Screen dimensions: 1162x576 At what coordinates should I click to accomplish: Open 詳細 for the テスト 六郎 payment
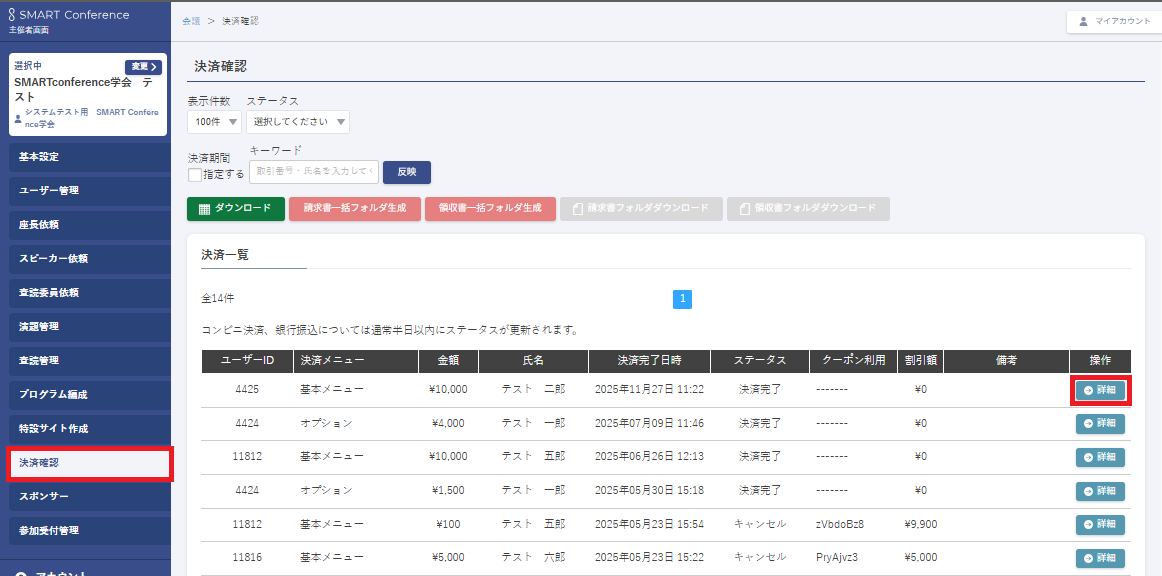(1100, 558)
